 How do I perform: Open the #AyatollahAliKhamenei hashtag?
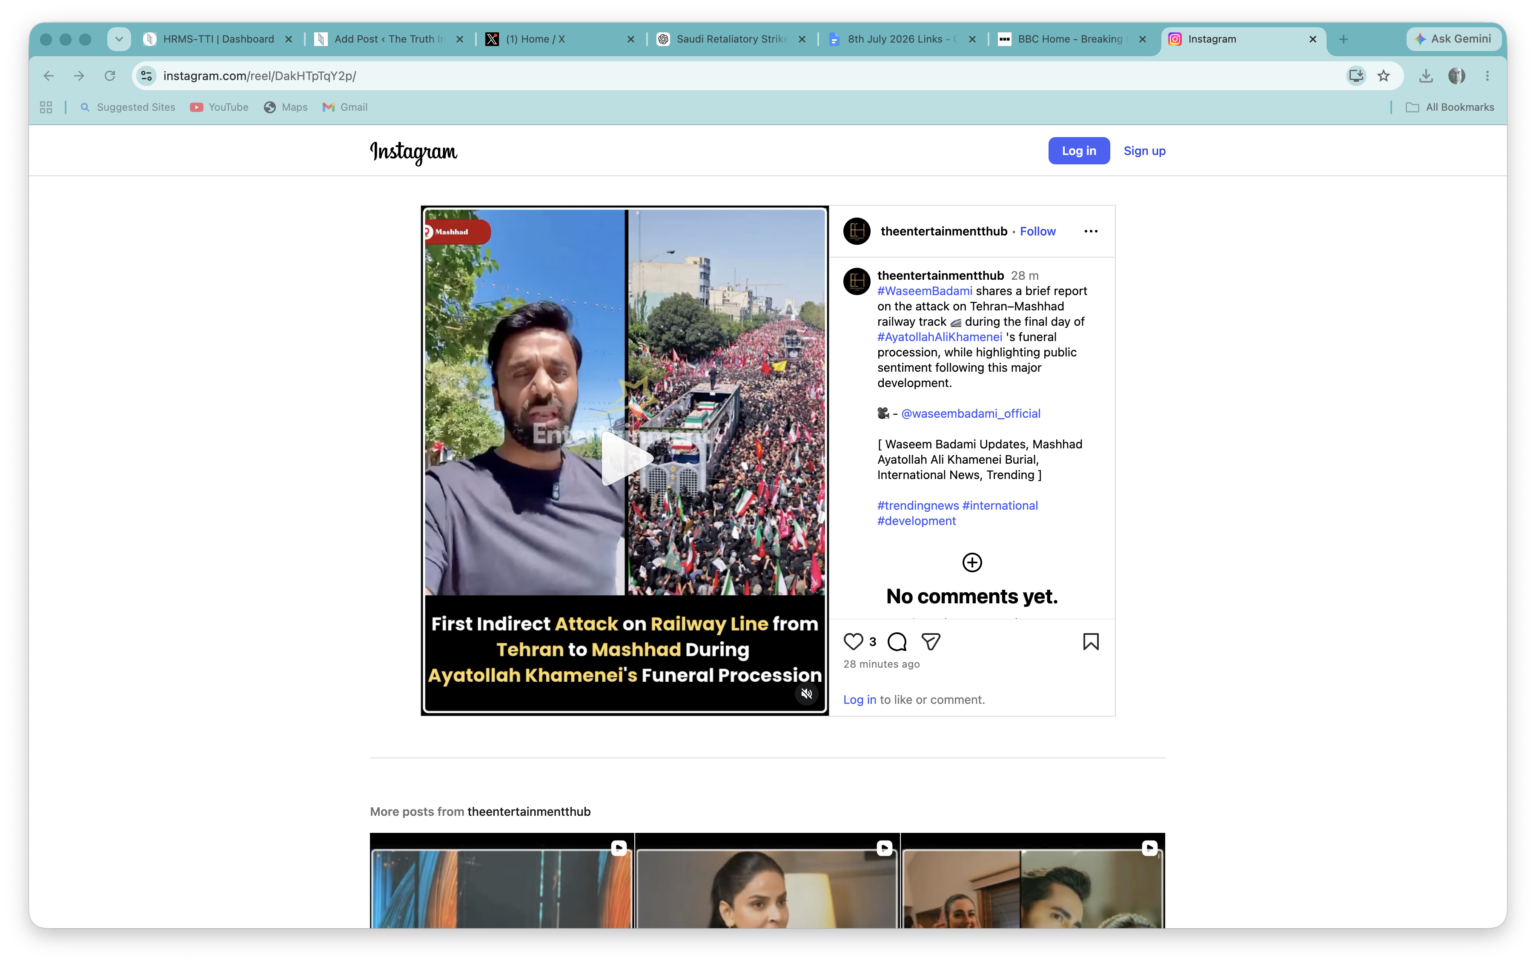click(940, 337)
